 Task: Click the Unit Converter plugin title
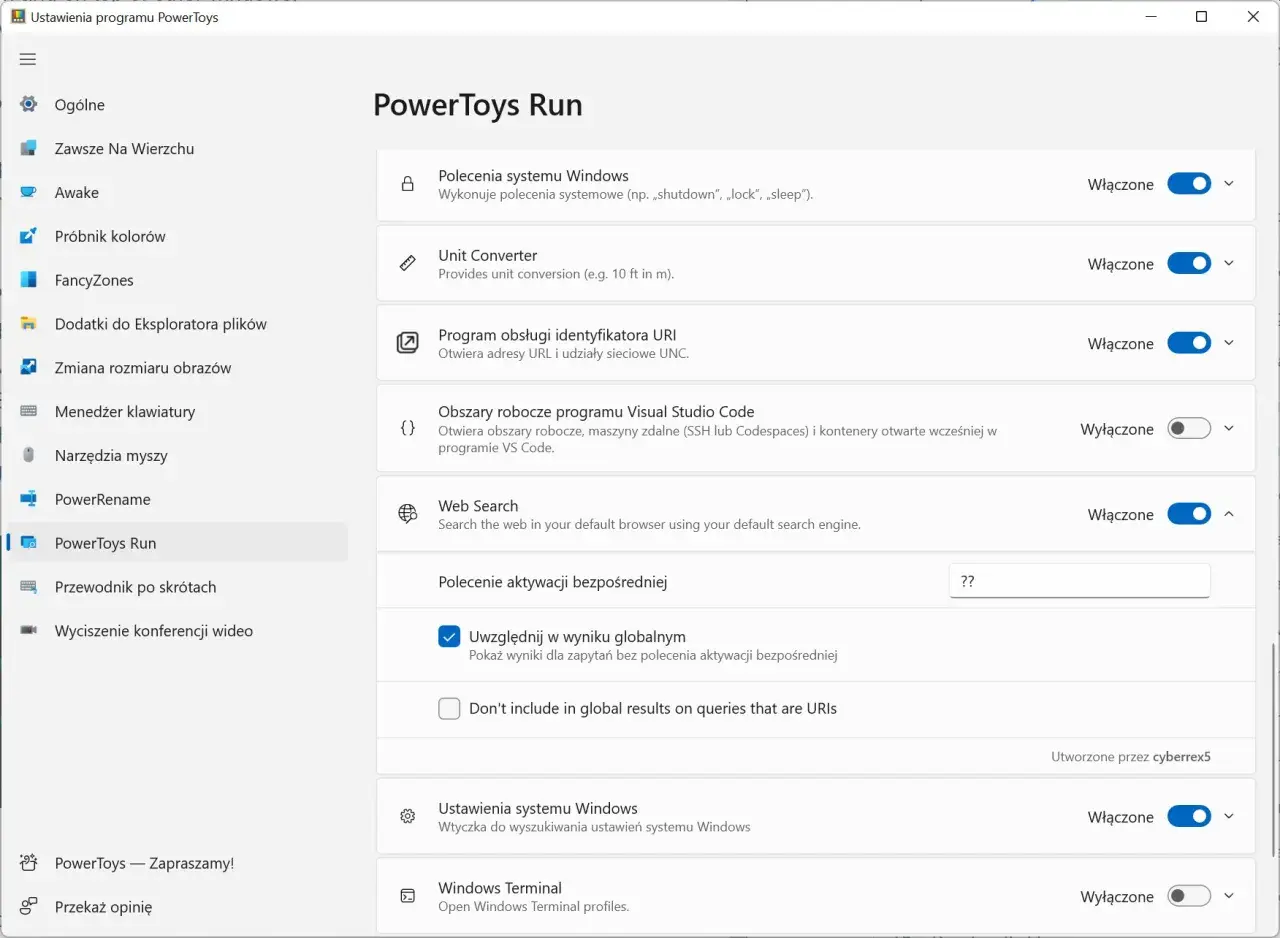[488, 255]
